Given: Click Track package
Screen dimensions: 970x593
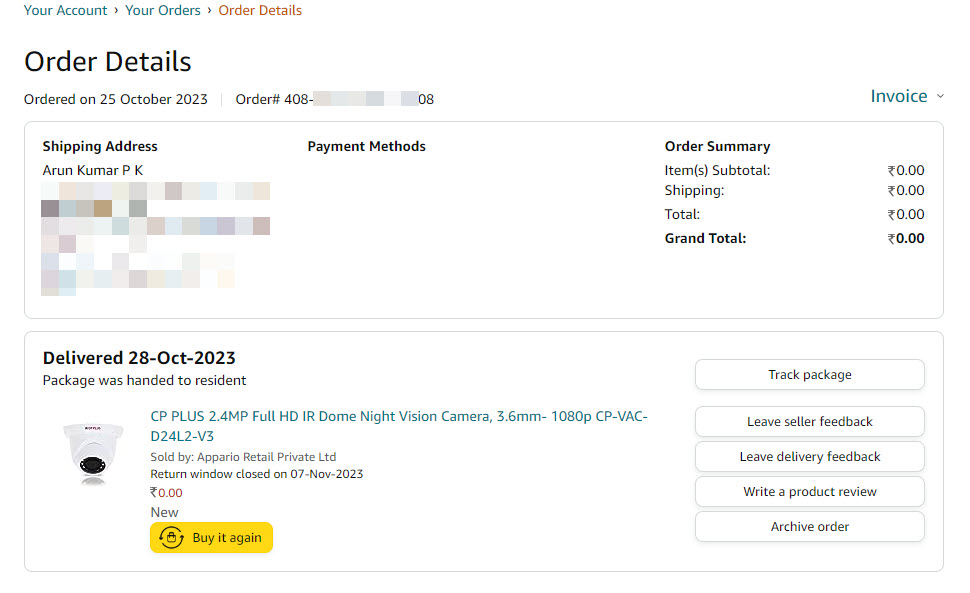Looking at the screenshot, I should pyautogui.click(x=809, y=374).
